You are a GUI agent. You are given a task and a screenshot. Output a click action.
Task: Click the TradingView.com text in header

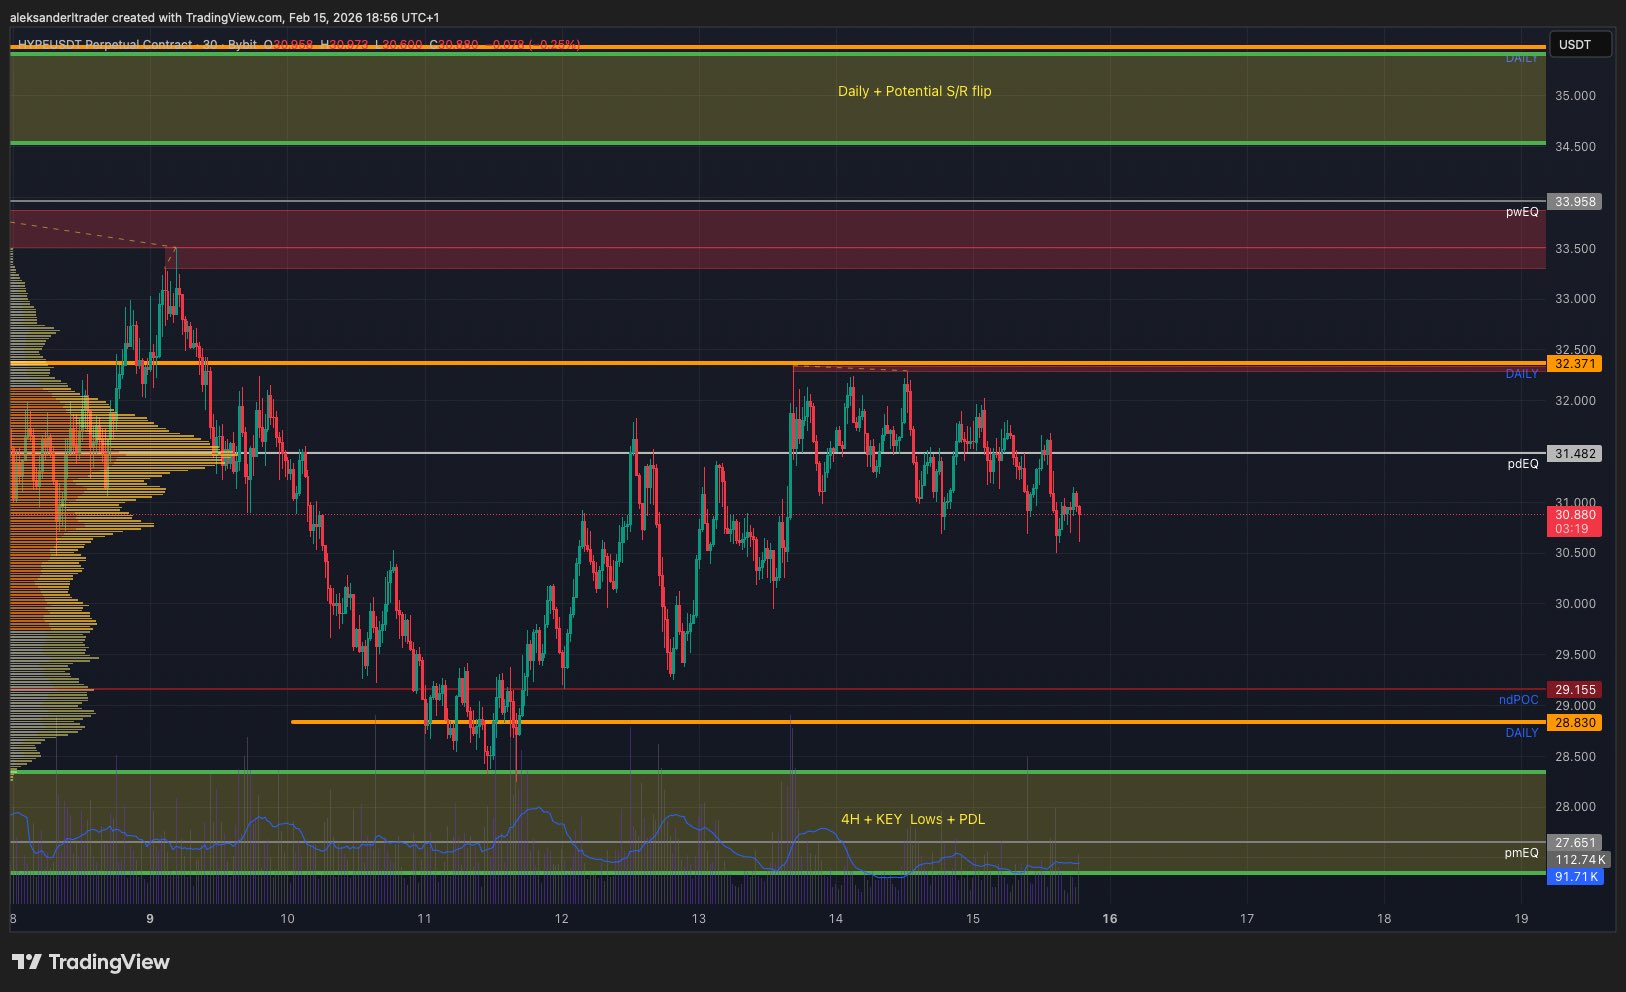coord(233,18)
